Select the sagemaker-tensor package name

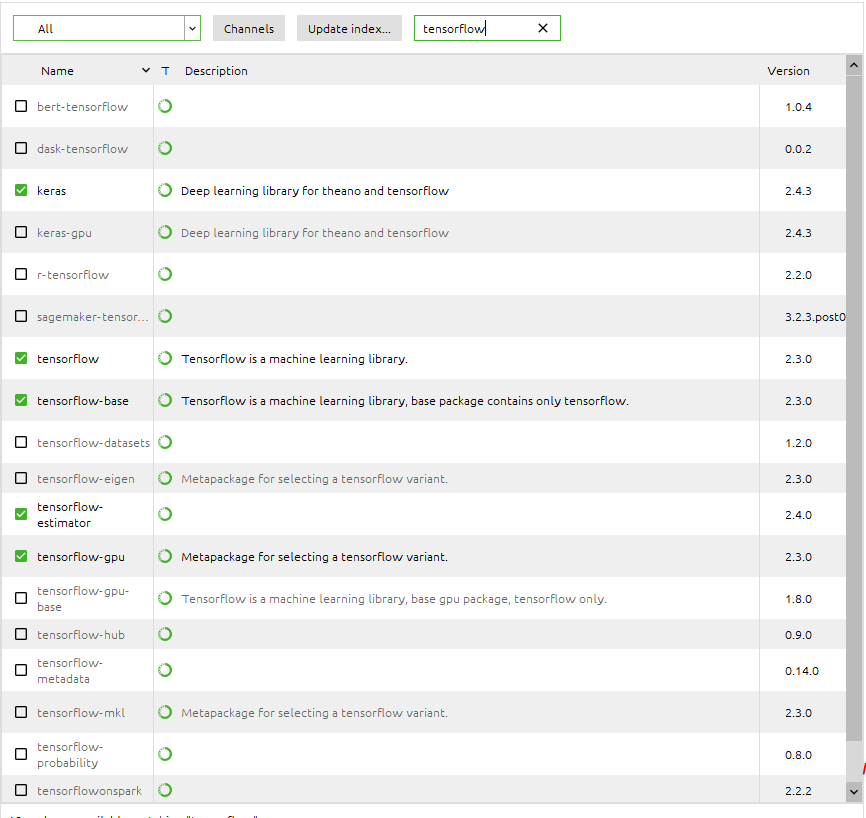[x=93, y=316]
